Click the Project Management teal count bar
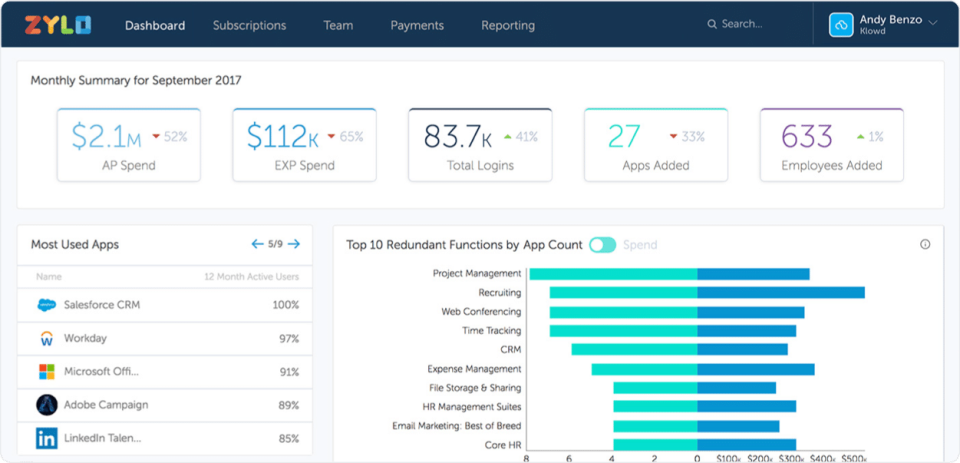 point(613,274)
